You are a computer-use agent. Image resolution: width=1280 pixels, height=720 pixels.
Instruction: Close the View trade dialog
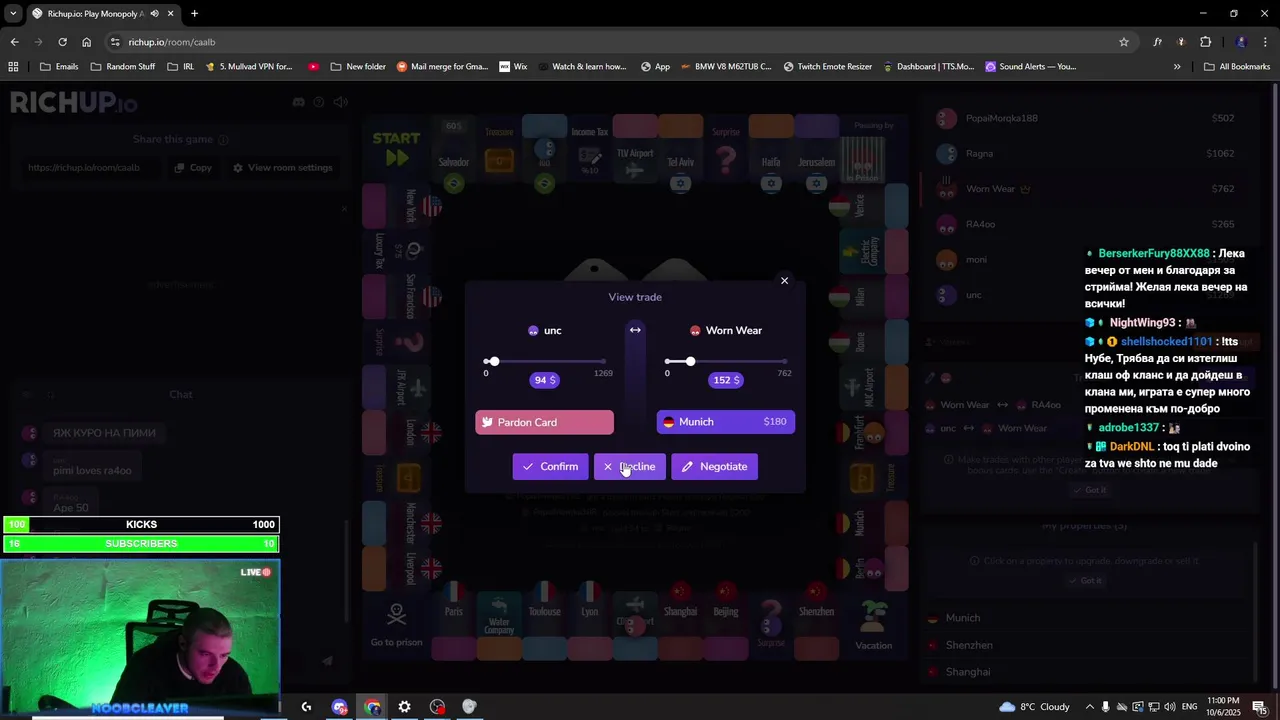click(784, 281)
